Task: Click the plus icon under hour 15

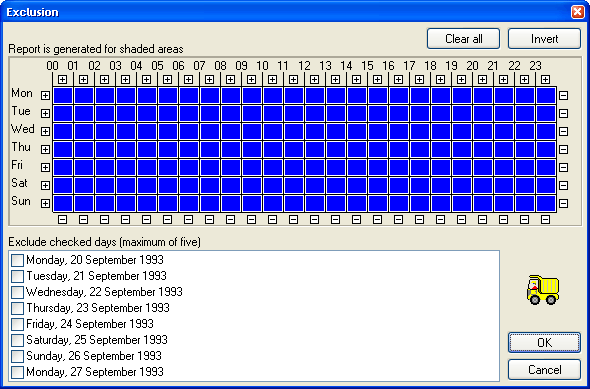Action: pos(377,79)
